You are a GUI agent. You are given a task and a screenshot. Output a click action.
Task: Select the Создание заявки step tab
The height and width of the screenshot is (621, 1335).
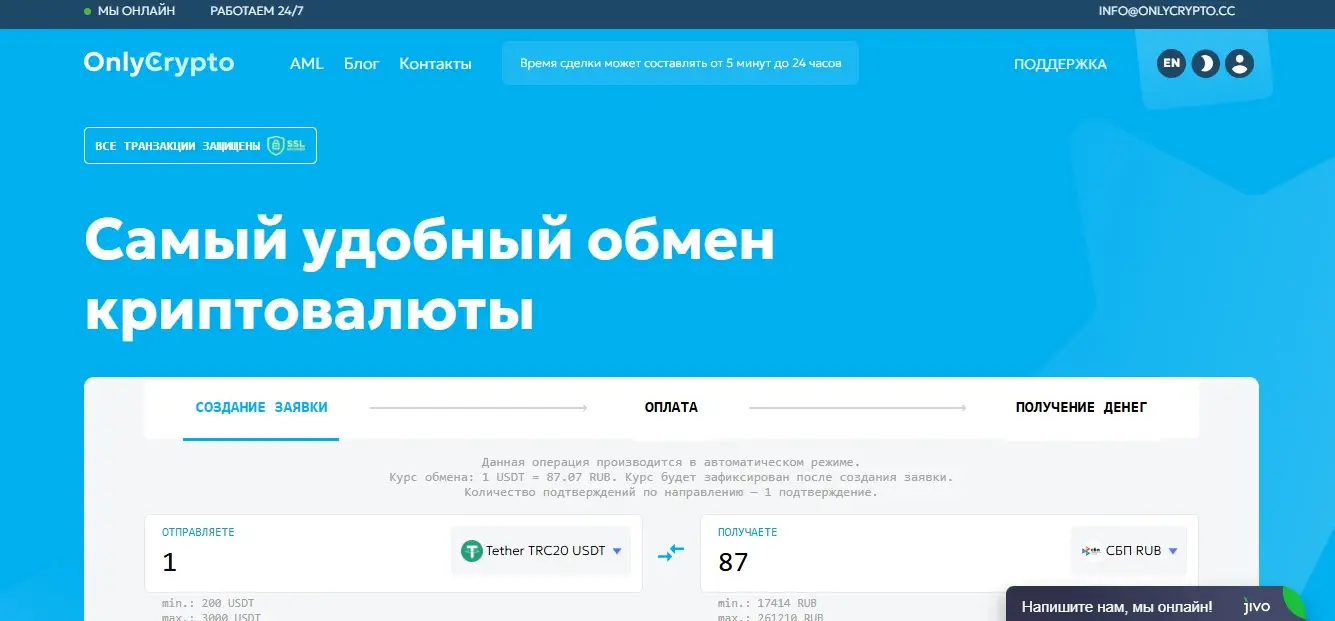point(261,408)
